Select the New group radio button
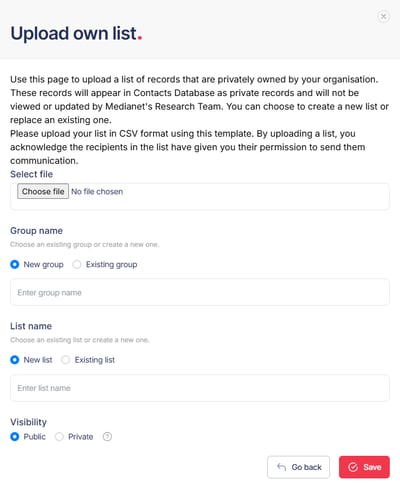 point(15,264)
